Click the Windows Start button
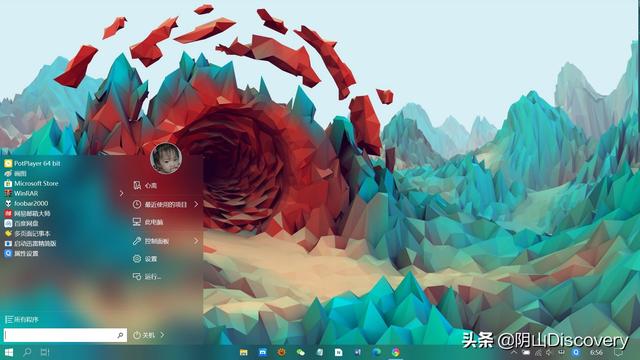This screenshot has height=360, width=640. point(9,352)
